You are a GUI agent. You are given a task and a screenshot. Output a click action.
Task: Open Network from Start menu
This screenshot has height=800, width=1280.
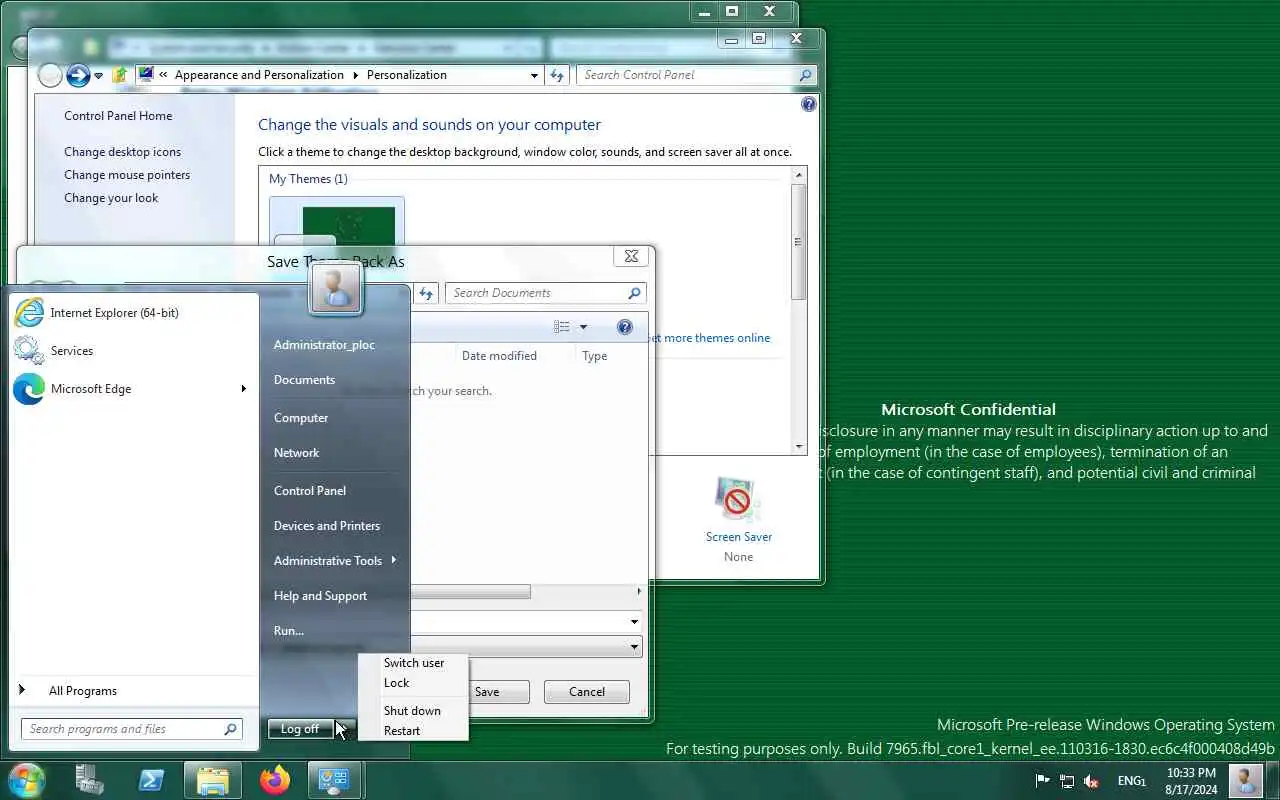click(297, 453)
